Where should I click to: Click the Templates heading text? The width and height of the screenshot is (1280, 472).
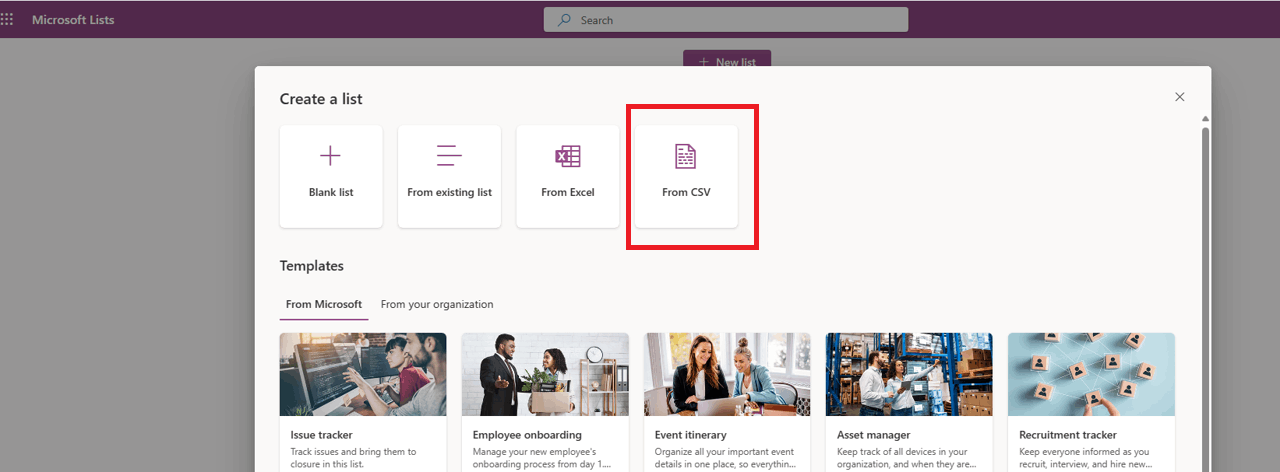click(x=312, y=266)
